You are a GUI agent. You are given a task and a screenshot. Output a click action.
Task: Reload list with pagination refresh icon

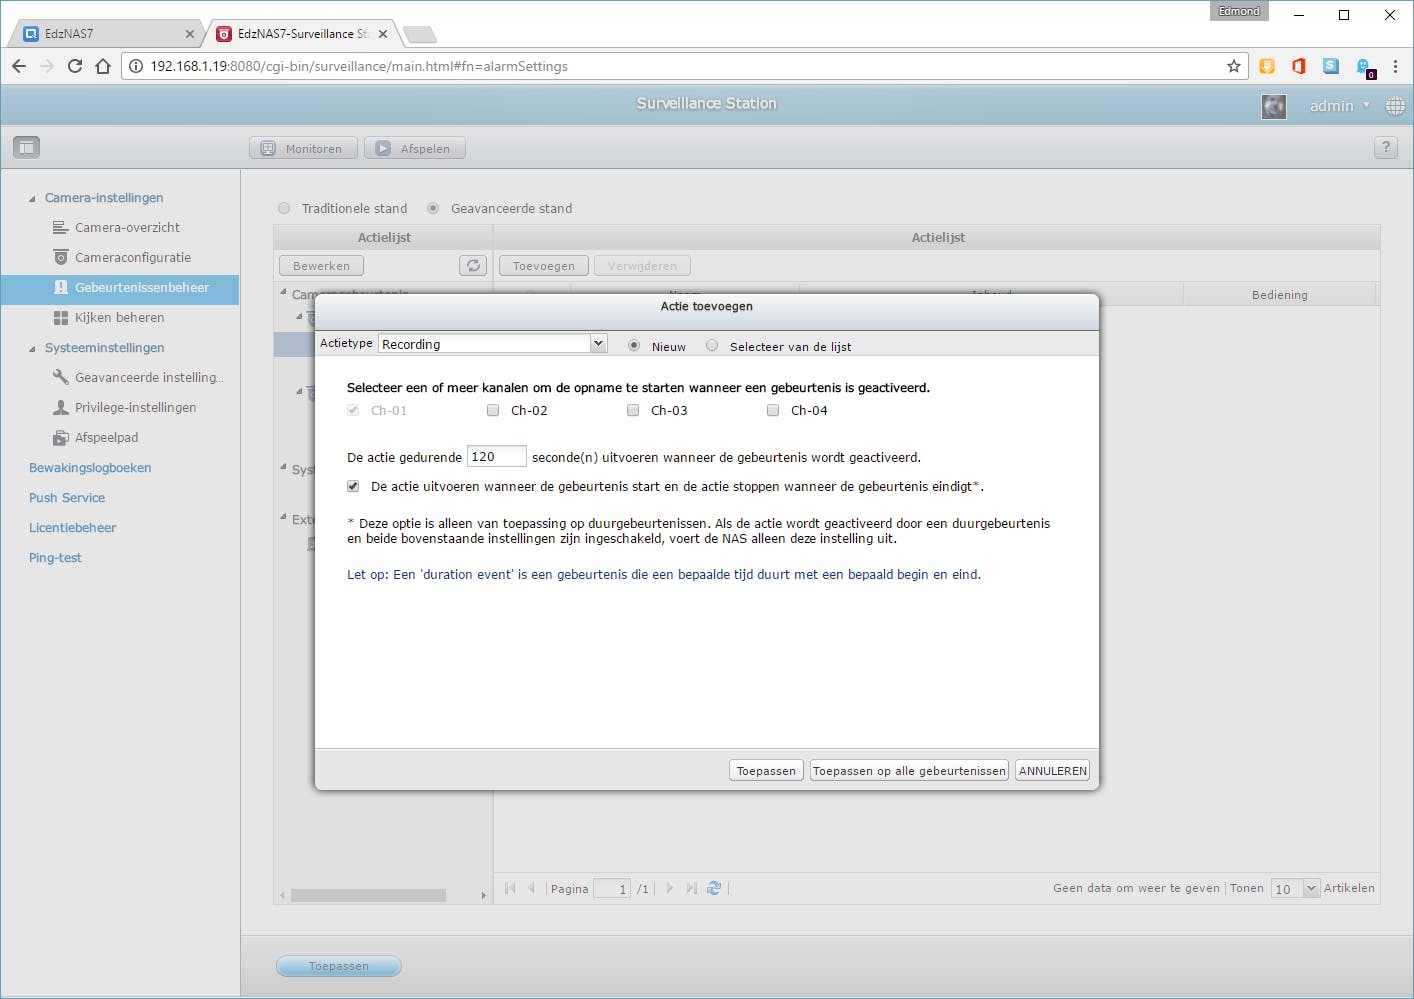714,888
